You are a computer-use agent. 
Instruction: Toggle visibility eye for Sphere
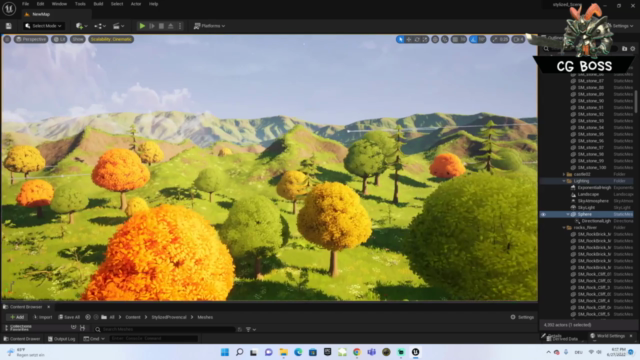coord(543,214)
